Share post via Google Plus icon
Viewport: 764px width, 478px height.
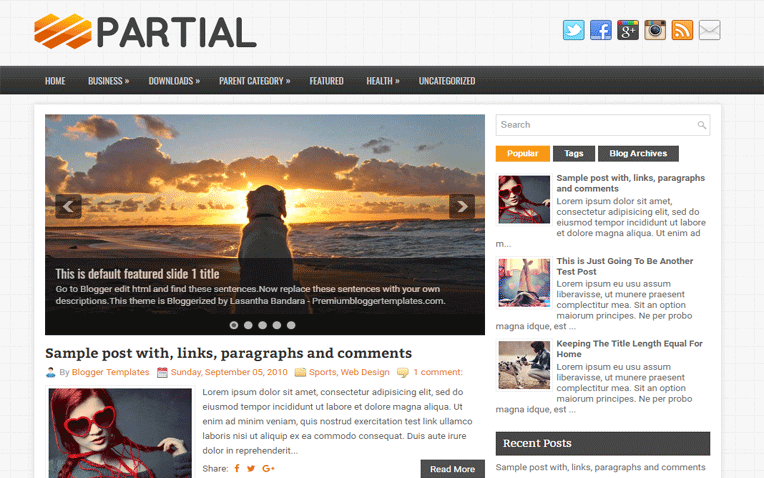268,468
